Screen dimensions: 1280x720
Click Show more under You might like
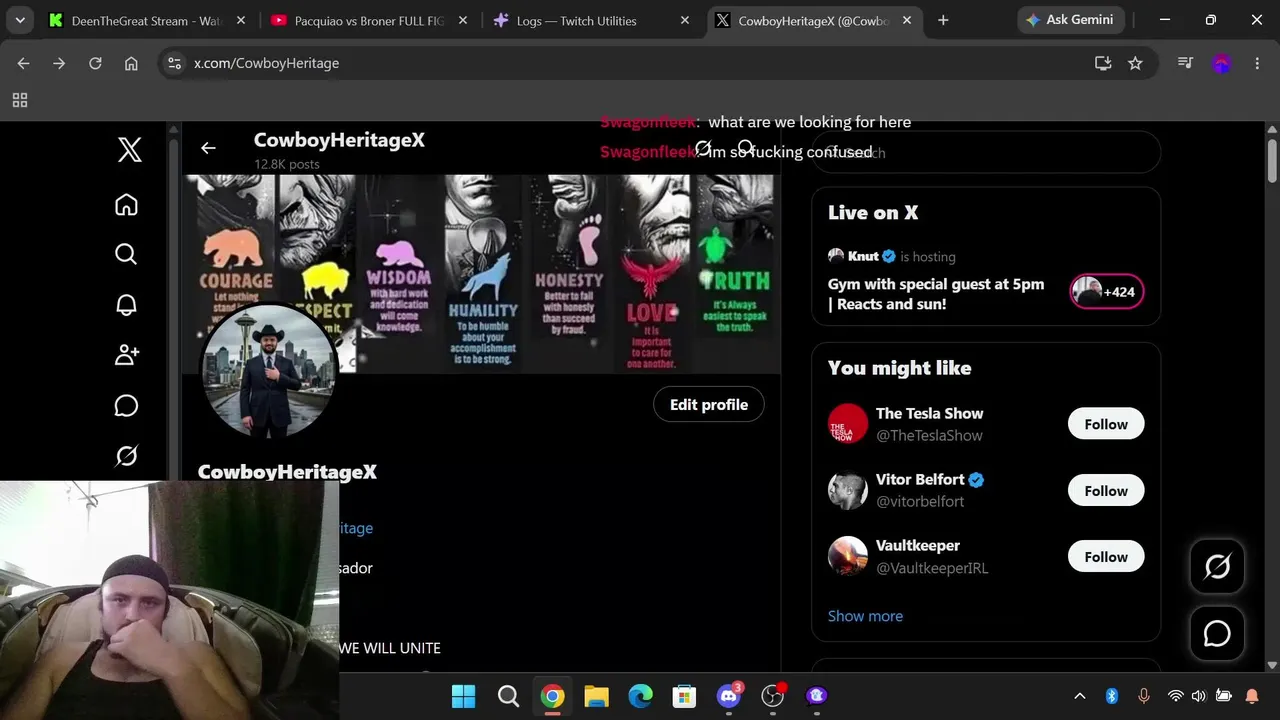pyautogui.click(x=865, y=616)
